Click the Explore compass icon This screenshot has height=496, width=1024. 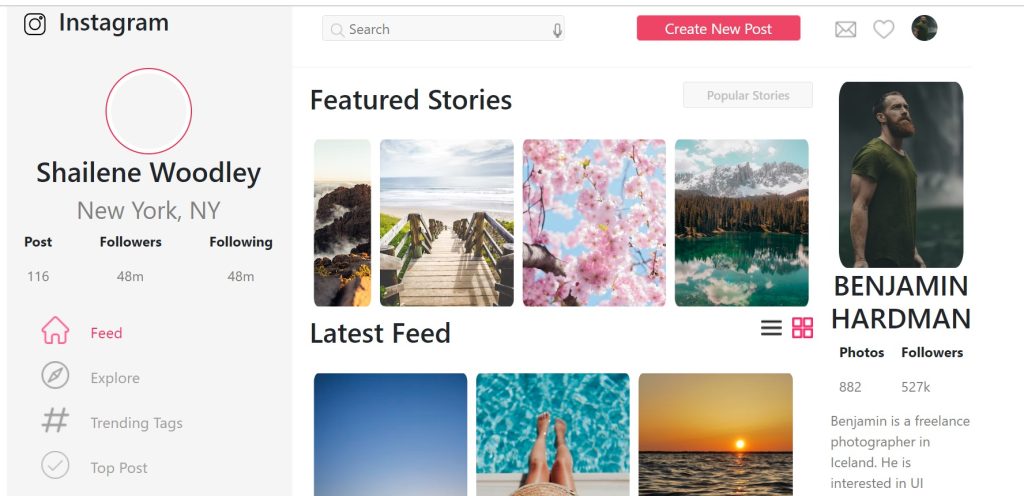[55, 377]
